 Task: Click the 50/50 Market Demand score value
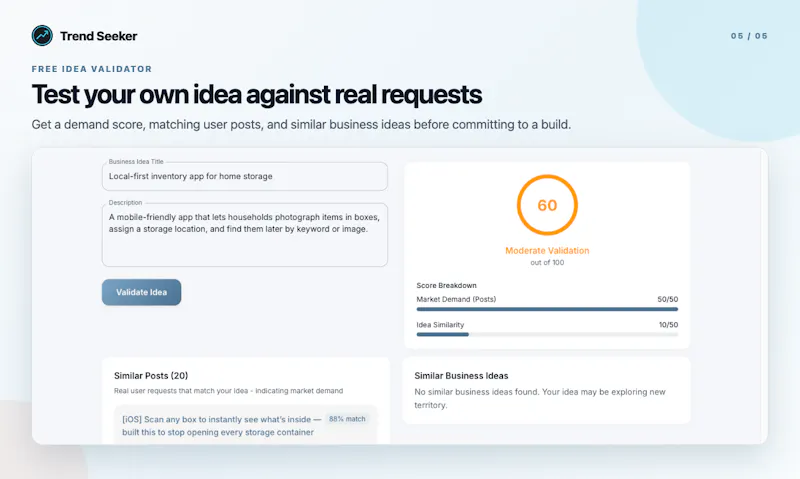(667, 299)
